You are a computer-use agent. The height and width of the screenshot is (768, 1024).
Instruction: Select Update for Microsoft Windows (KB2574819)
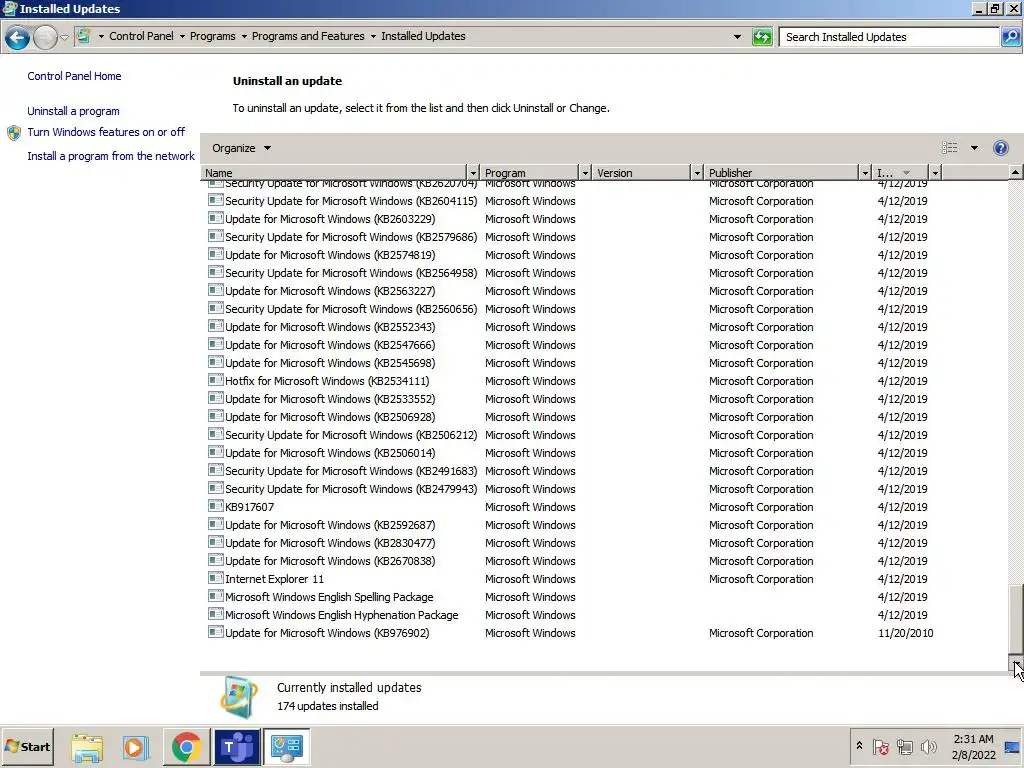click(x=573, y=255)
